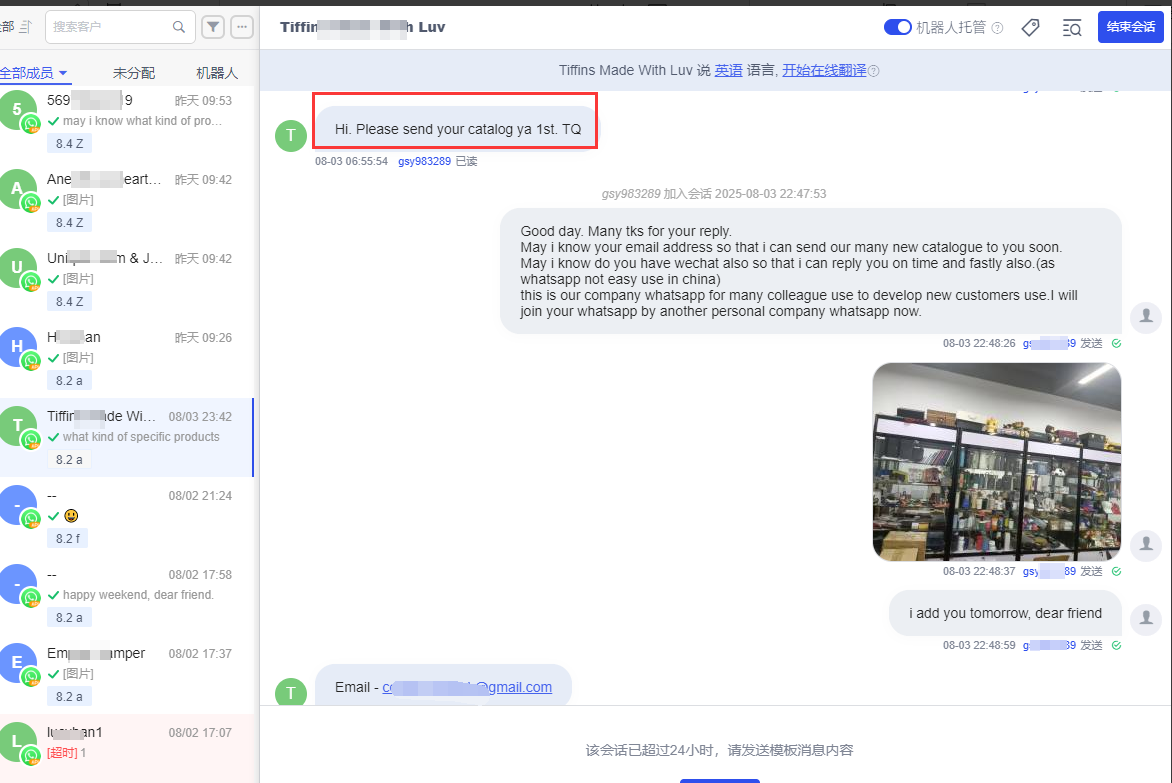Switch to the 未分配 tab
Image resolution: width=1172 pixels, height=783 pixels.
134,72
